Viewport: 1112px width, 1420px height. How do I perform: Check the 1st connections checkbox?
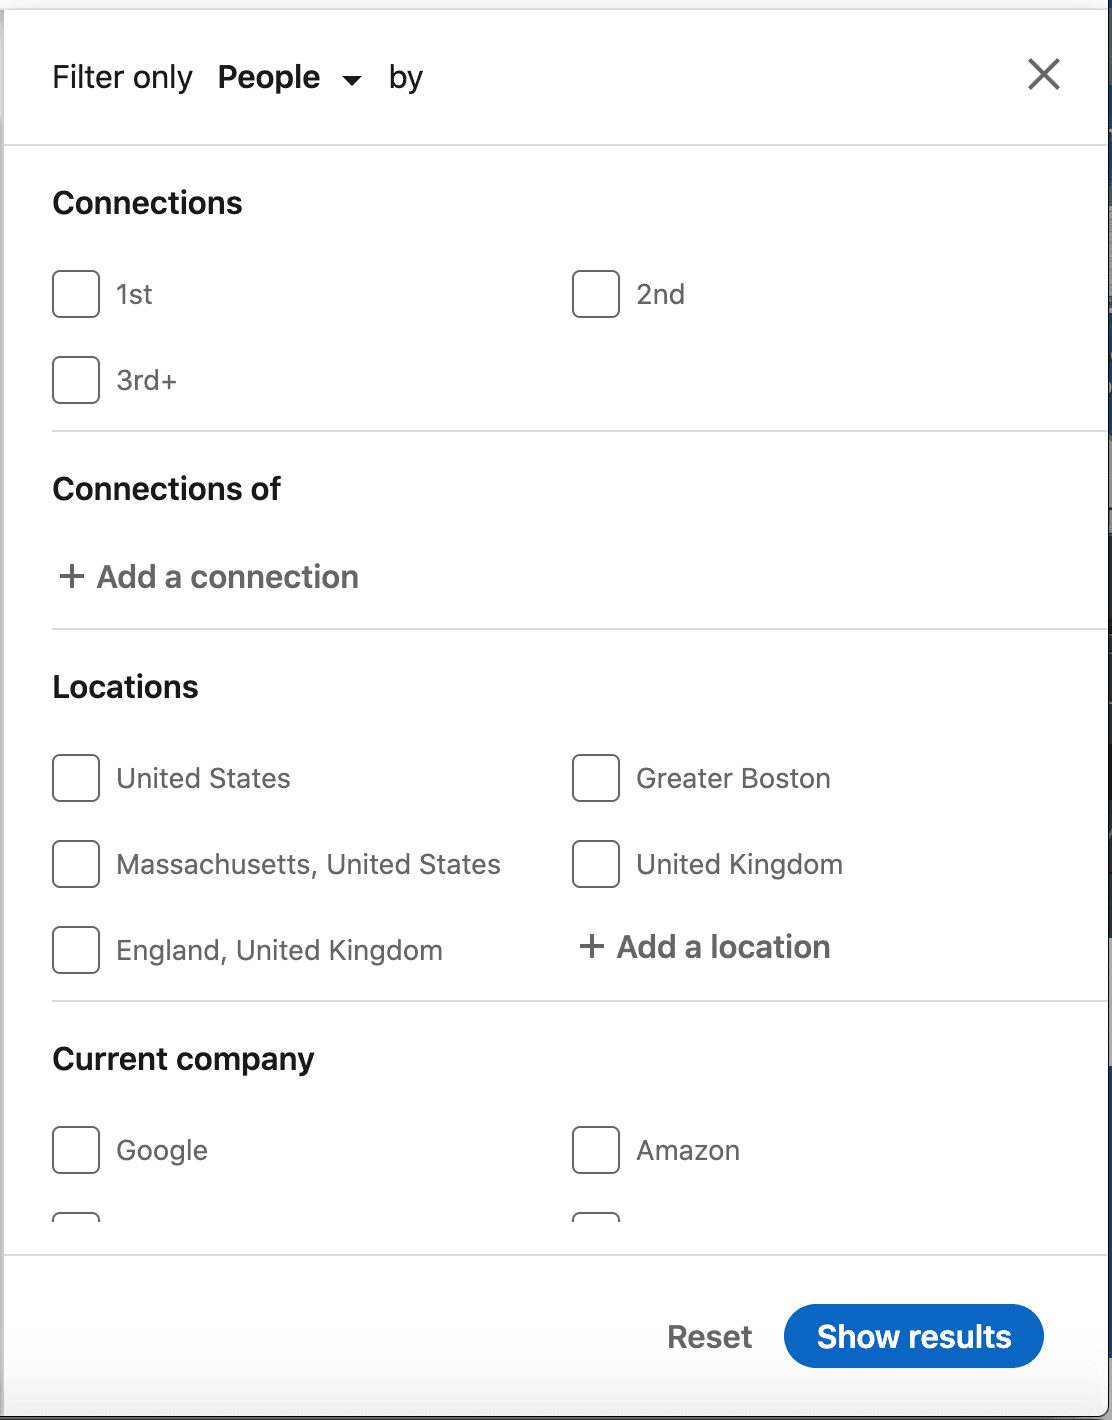(x=75, y=294)
